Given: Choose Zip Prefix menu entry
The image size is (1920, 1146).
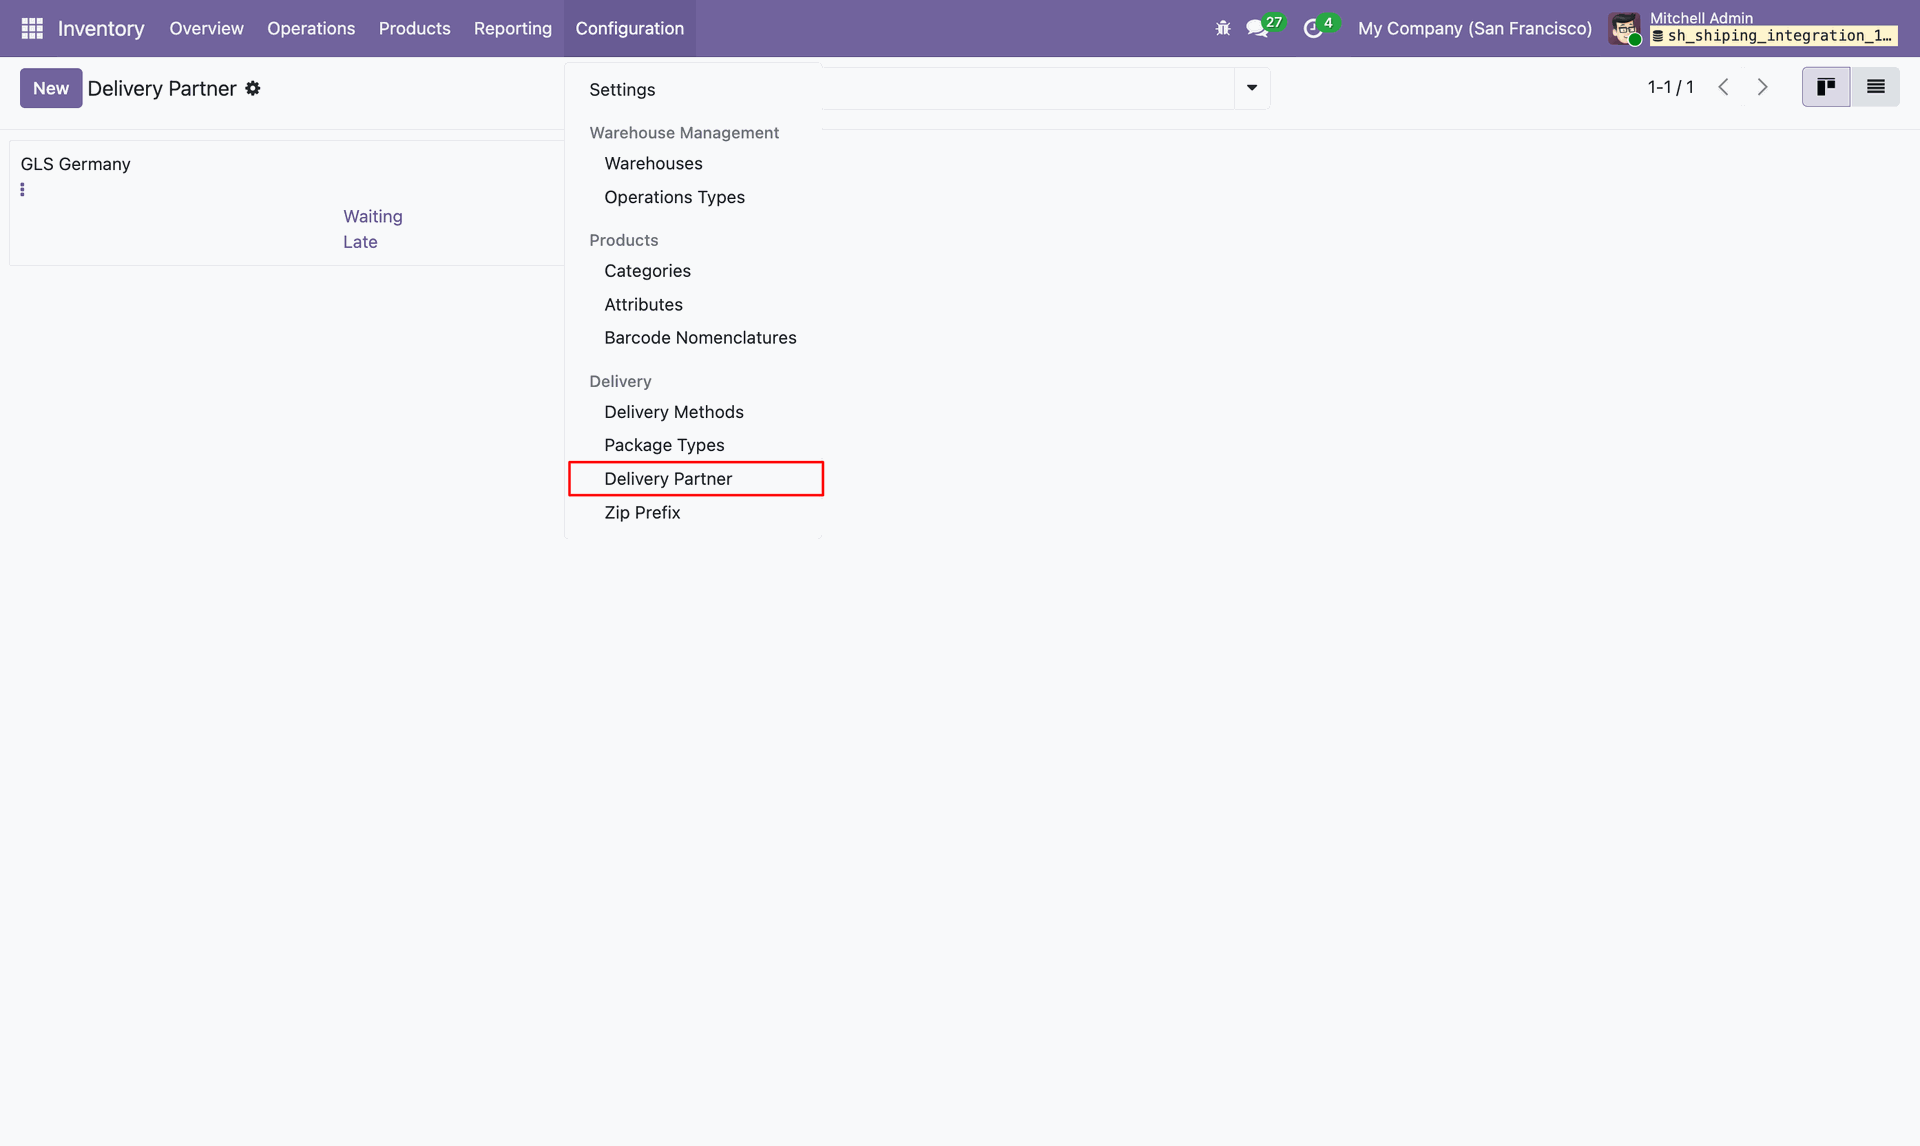Looking at the screenshot, I should [641, 512].
